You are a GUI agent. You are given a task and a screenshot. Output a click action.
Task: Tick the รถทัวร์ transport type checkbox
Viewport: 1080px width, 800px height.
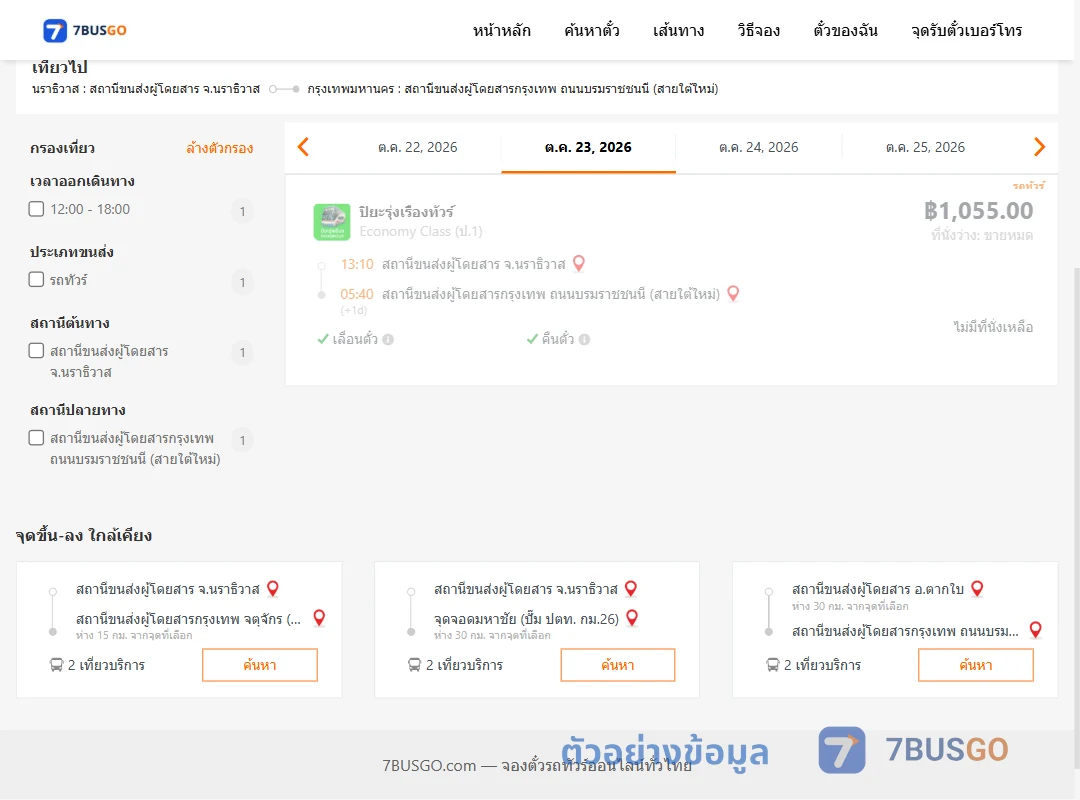[37, 279]
